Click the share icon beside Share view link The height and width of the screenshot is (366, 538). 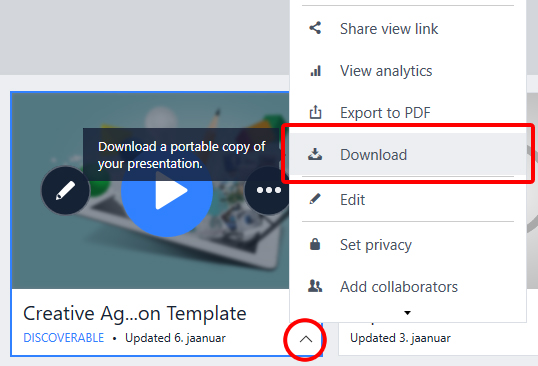(x=315, y=28)
